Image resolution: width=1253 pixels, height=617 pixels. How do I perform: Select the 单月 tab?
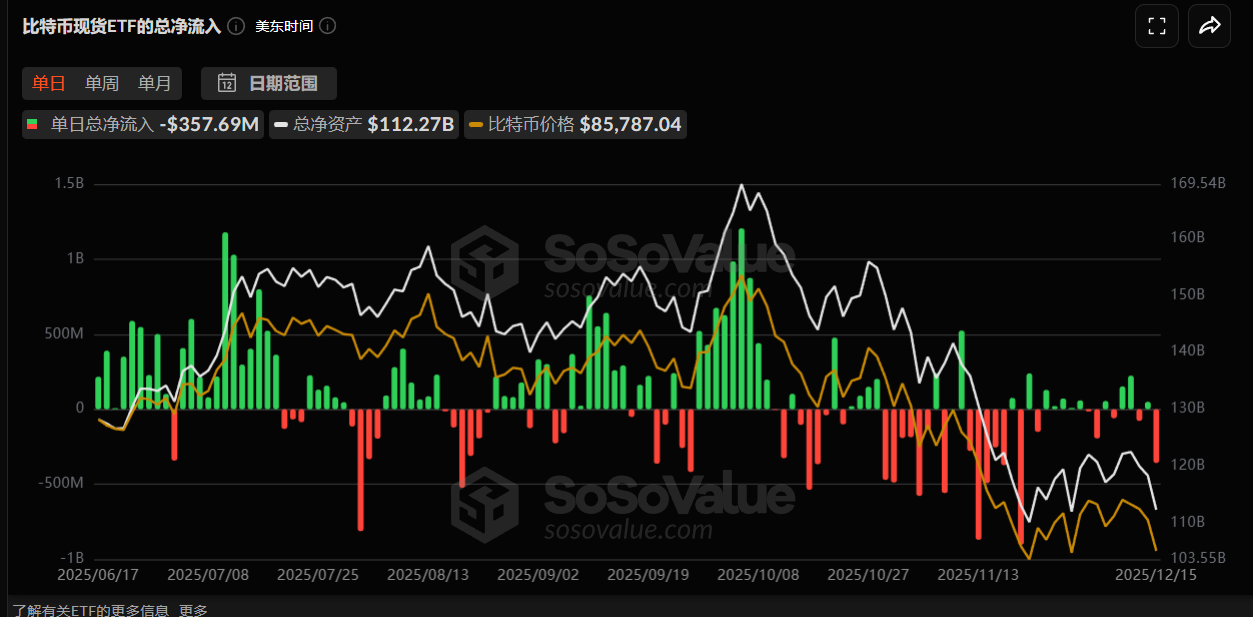[154, 83]
